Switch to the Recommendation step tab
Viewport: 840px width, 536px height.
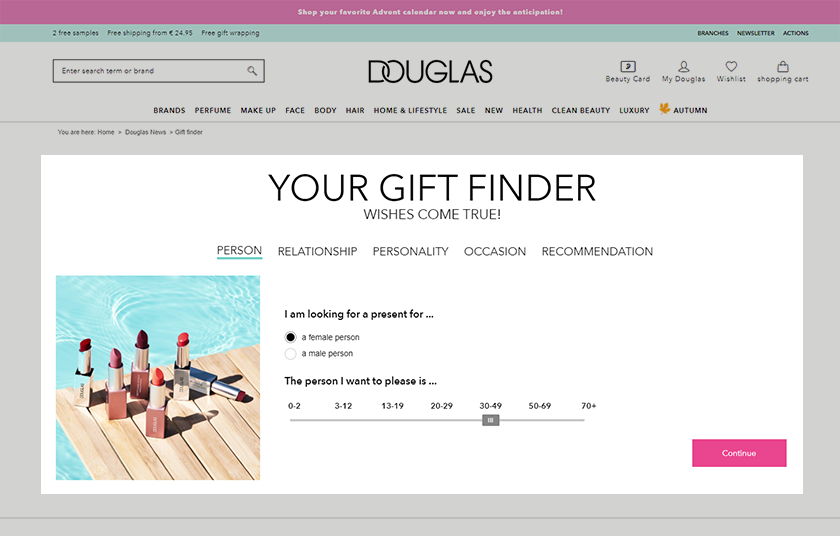(x=597, y=251)
